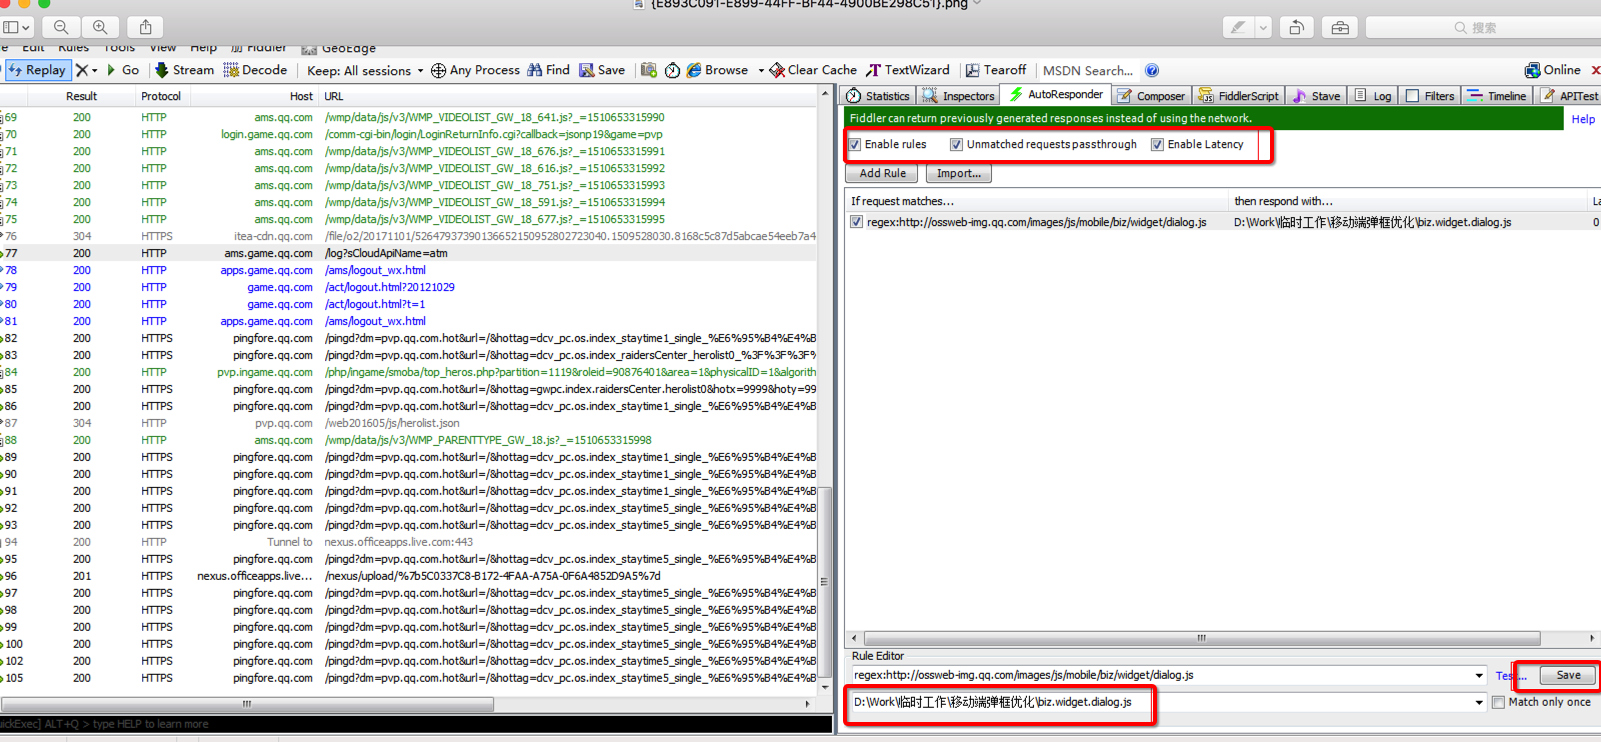The height and width of the screenshot is (742, 1601).
Task: Open the TextWizard tool
Action: [x=908, y=70]
